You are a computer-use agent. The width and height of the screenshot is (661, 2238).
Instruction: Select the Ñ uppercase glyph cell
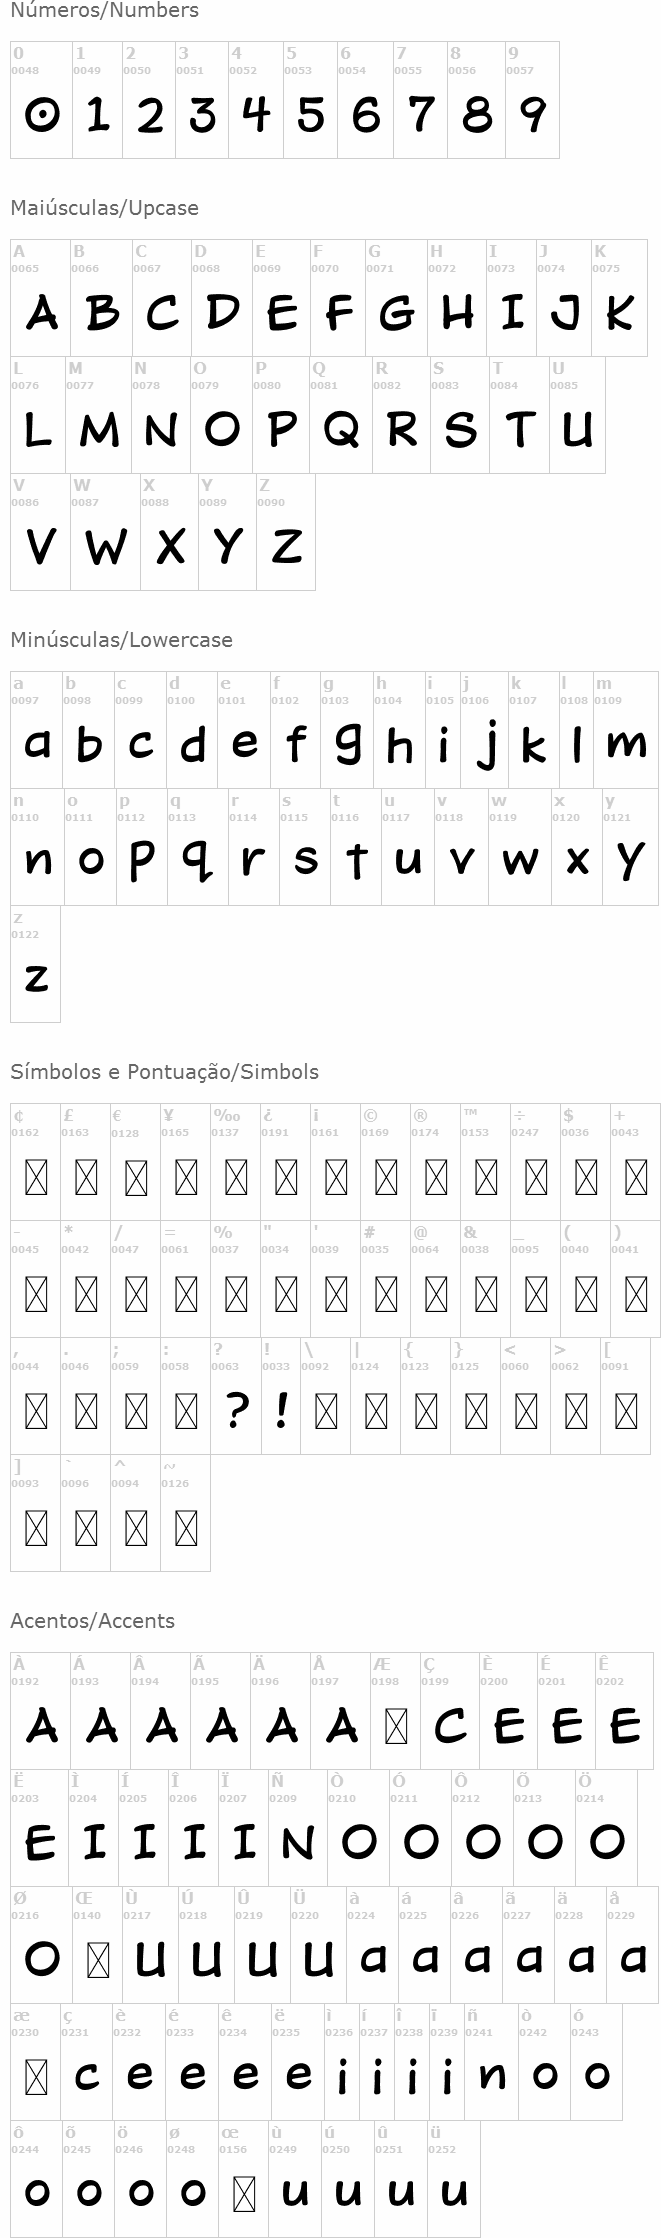(x=297, y=1829)
